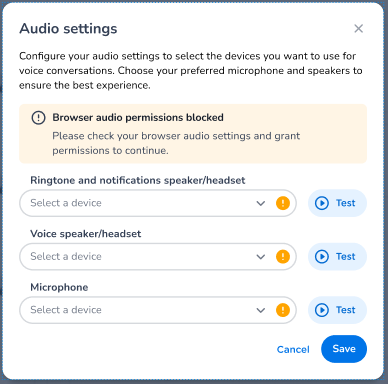388x384 pixels.
Task: Click the play icon on Microphone Test button
Action: [x=322, y=310]
